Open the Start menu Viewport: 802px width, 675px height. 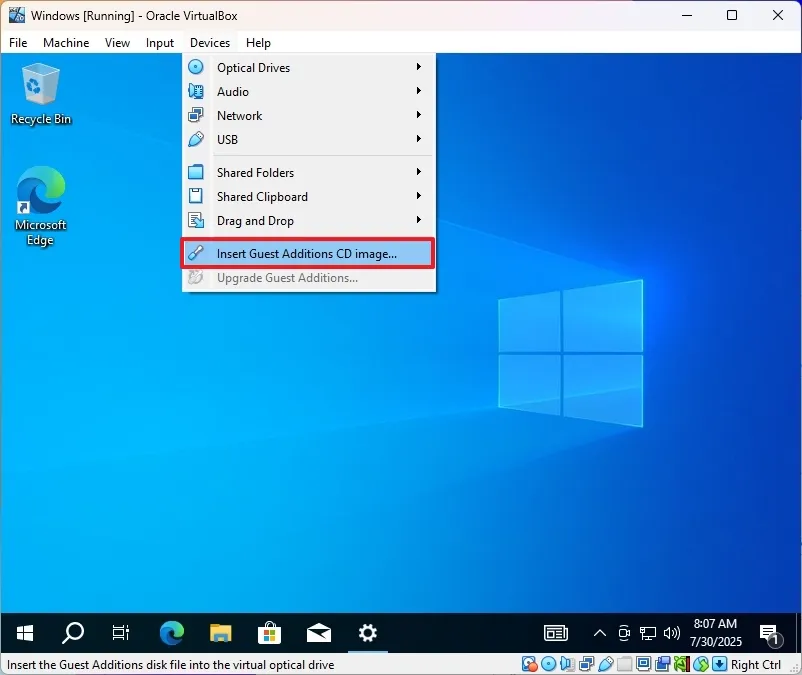(x=24, y=633)
